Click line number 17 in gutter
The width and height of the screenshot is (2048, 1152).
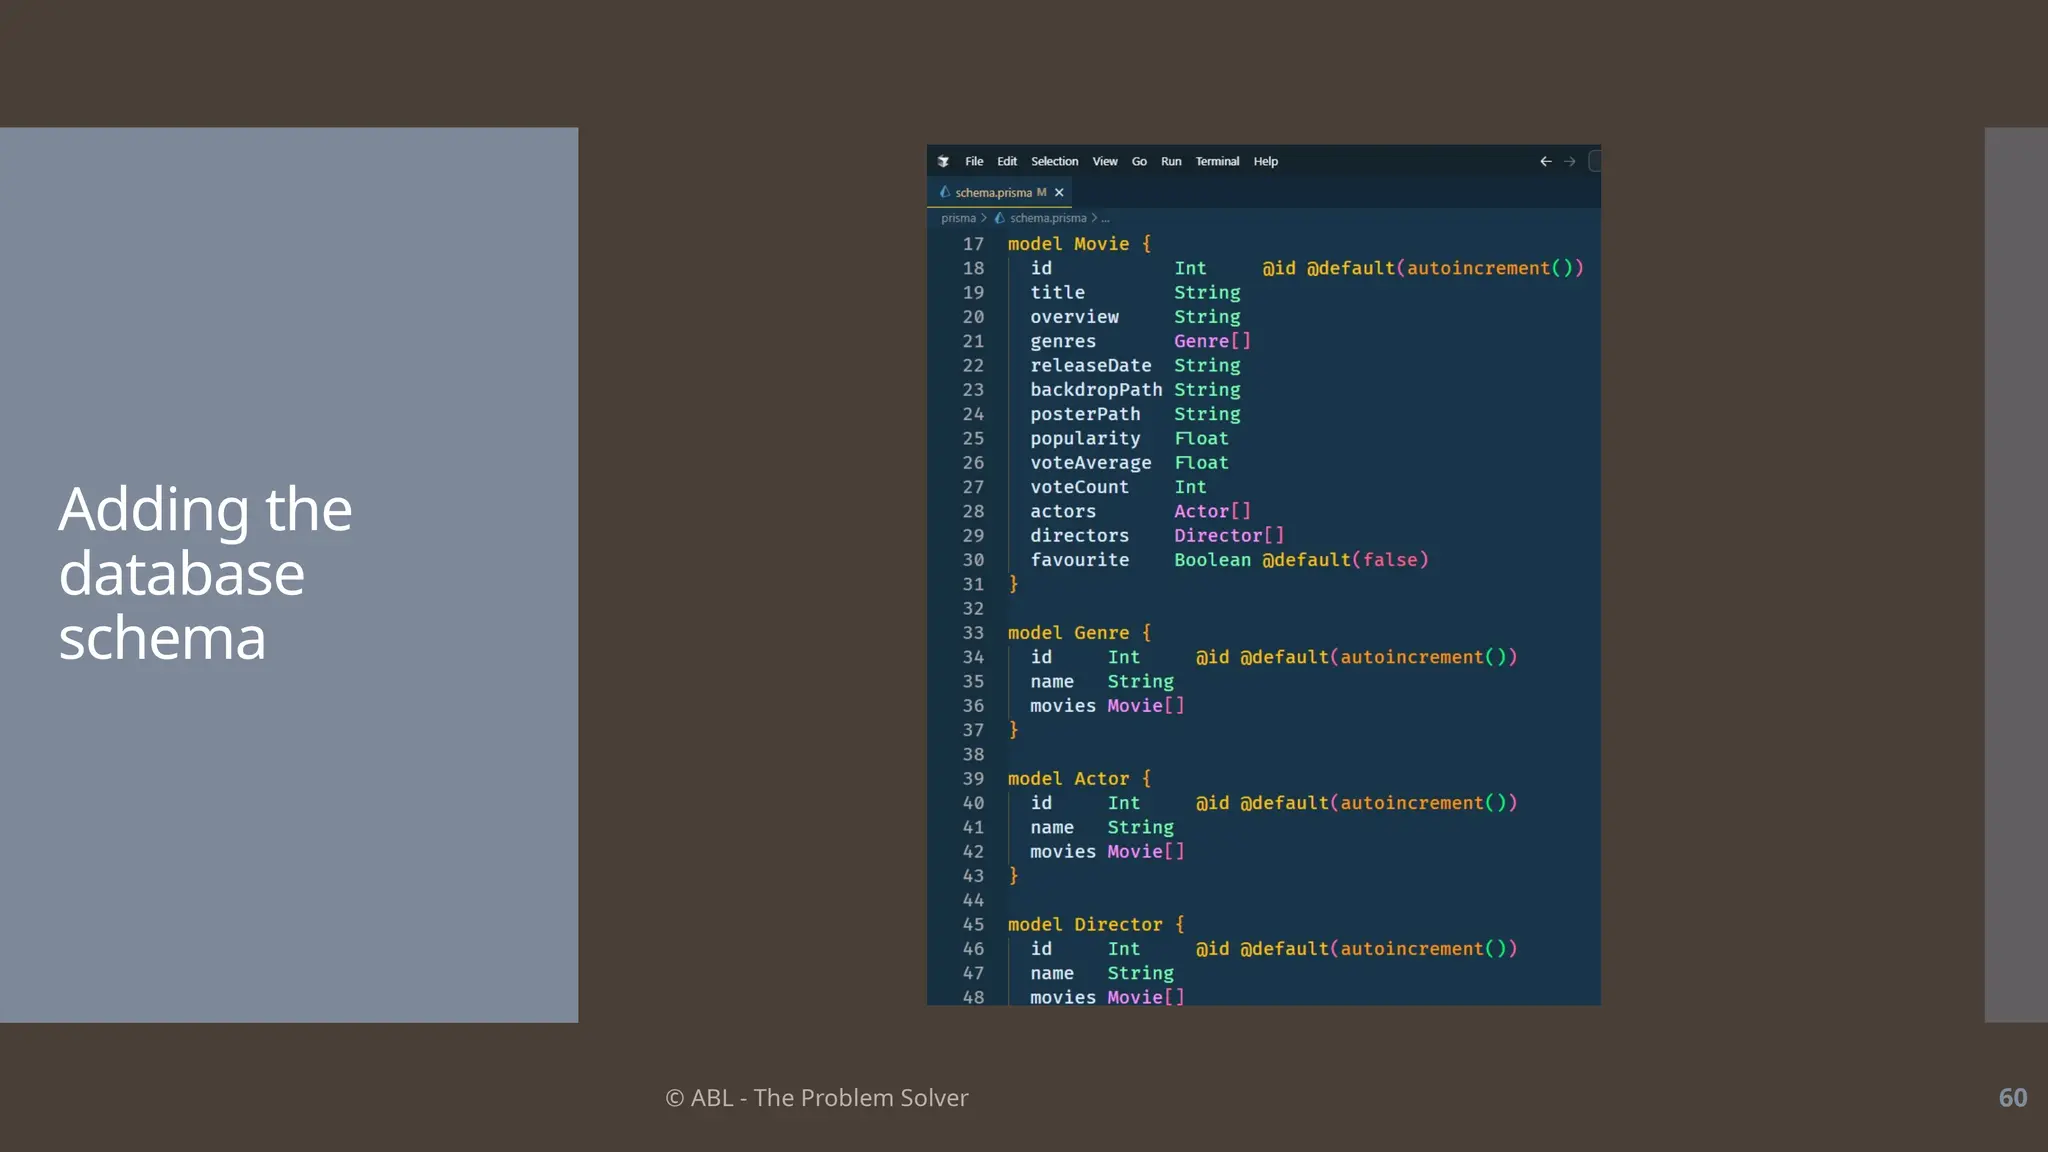point(973,244)
